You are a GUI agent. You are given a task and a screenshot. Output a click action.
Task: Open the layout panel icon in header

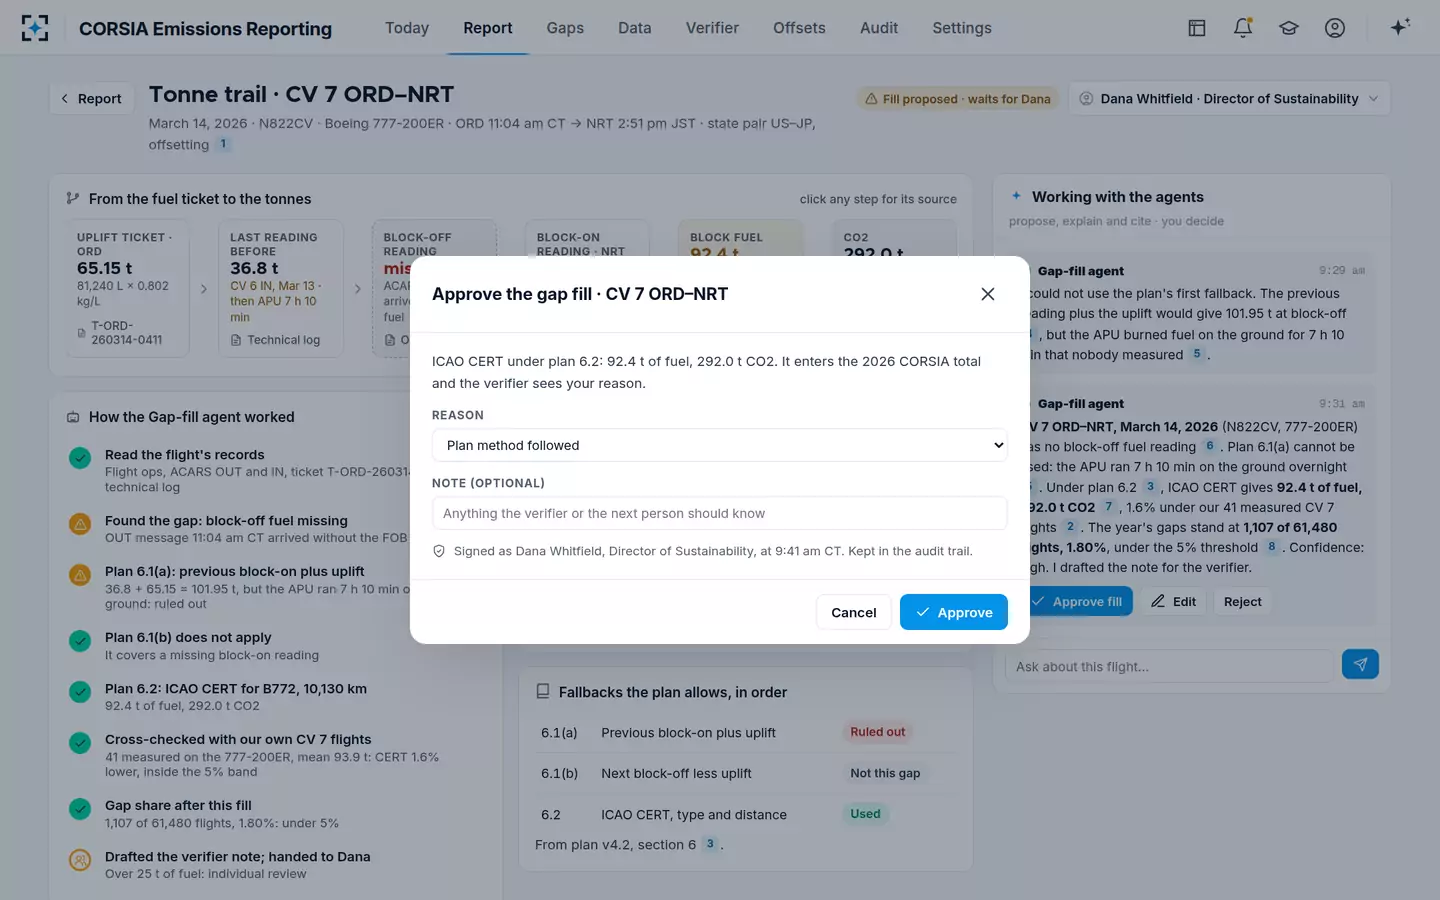pos(1196,28)
